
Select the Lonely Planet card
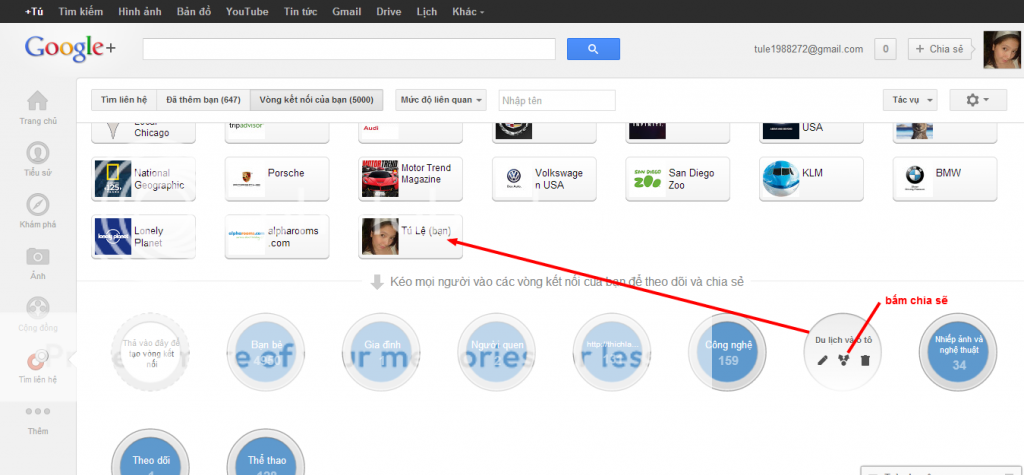tap(144, 237)
